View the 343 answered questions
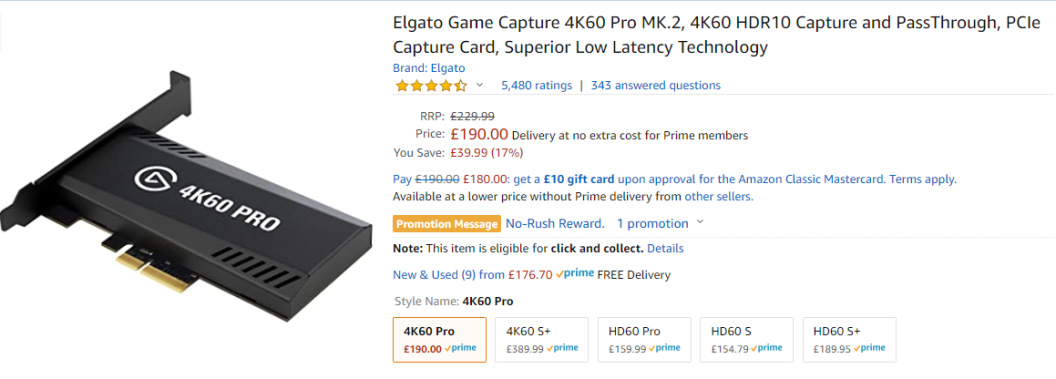 pos(655,85)
